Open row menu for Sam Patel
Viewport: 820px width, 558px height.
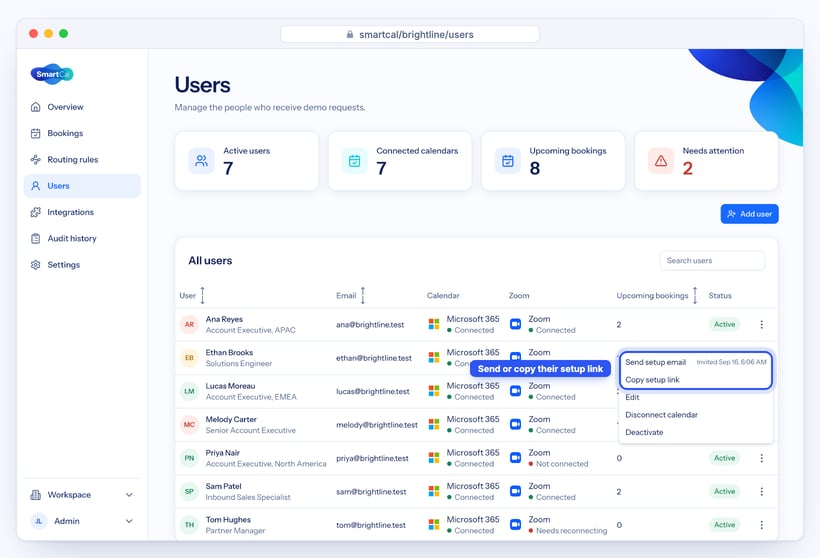pyautogui.click(x=761, y=492)
